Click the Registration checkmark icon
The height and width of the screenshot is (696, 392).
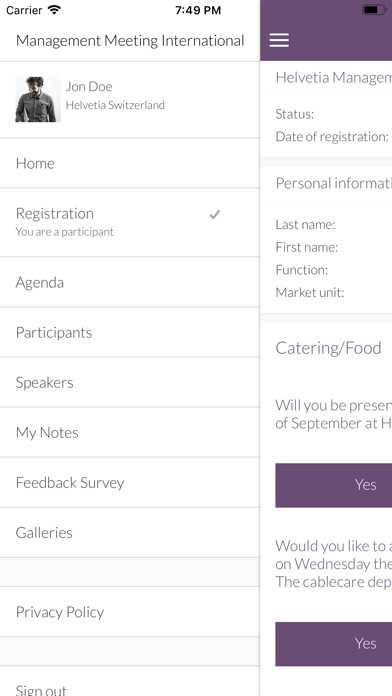point(215,215)
